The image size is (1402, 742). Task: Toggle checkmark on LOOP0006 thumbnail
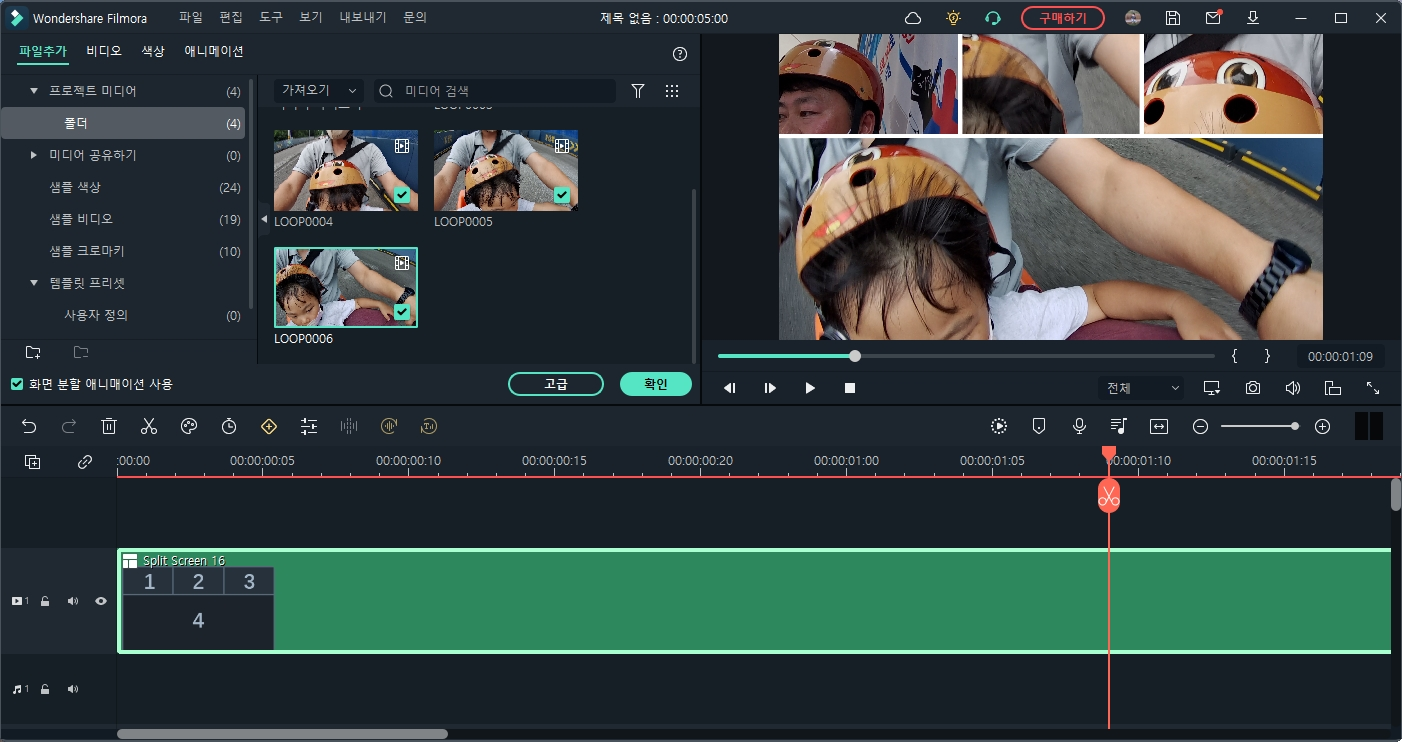[402, 312]
